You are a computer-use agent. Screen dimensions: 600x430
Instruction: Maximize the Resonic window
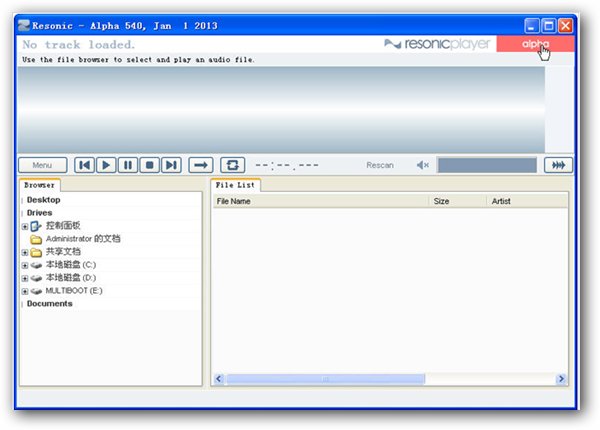coord(549,26)
